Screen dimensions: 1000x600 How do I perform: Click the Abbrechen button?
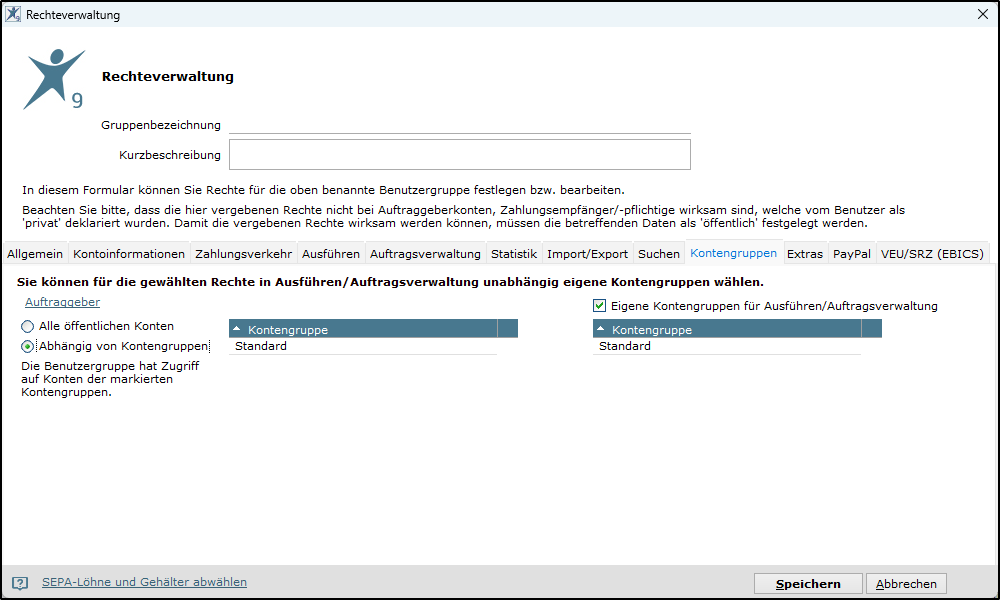point(906,583)
